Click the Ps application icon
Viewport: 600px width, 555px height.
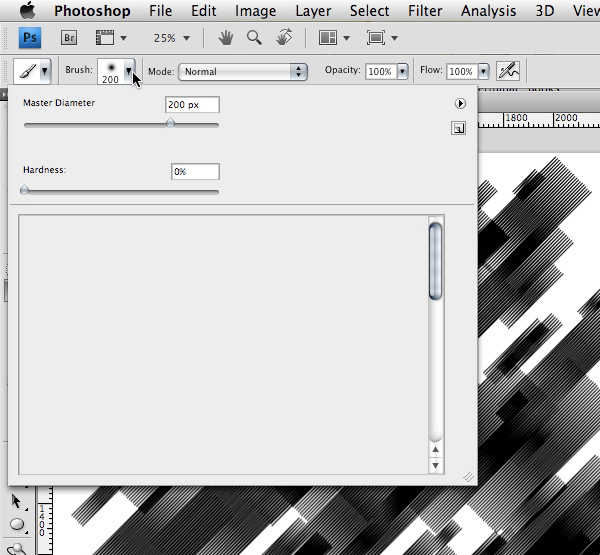(30, 38)
